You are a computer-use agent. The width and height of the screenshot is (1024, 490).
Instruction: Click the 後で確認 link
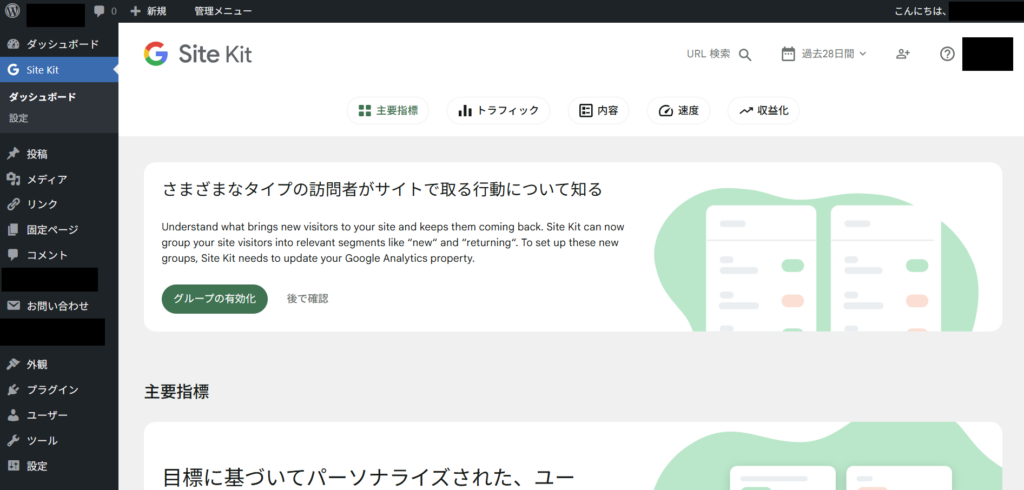pyautogui.click(x=308, y=299)
